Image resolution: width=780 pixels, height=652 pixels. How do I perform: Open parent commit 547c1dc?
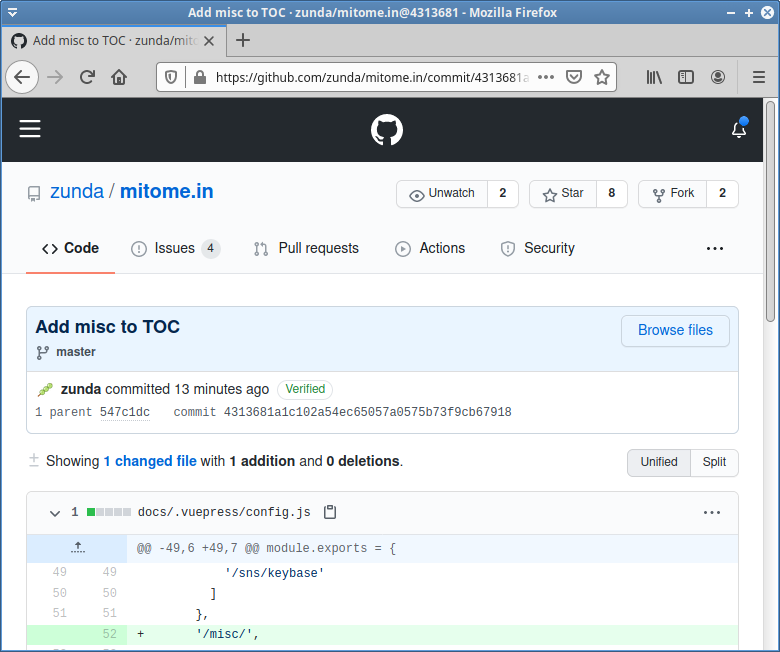tap(125, 412)
